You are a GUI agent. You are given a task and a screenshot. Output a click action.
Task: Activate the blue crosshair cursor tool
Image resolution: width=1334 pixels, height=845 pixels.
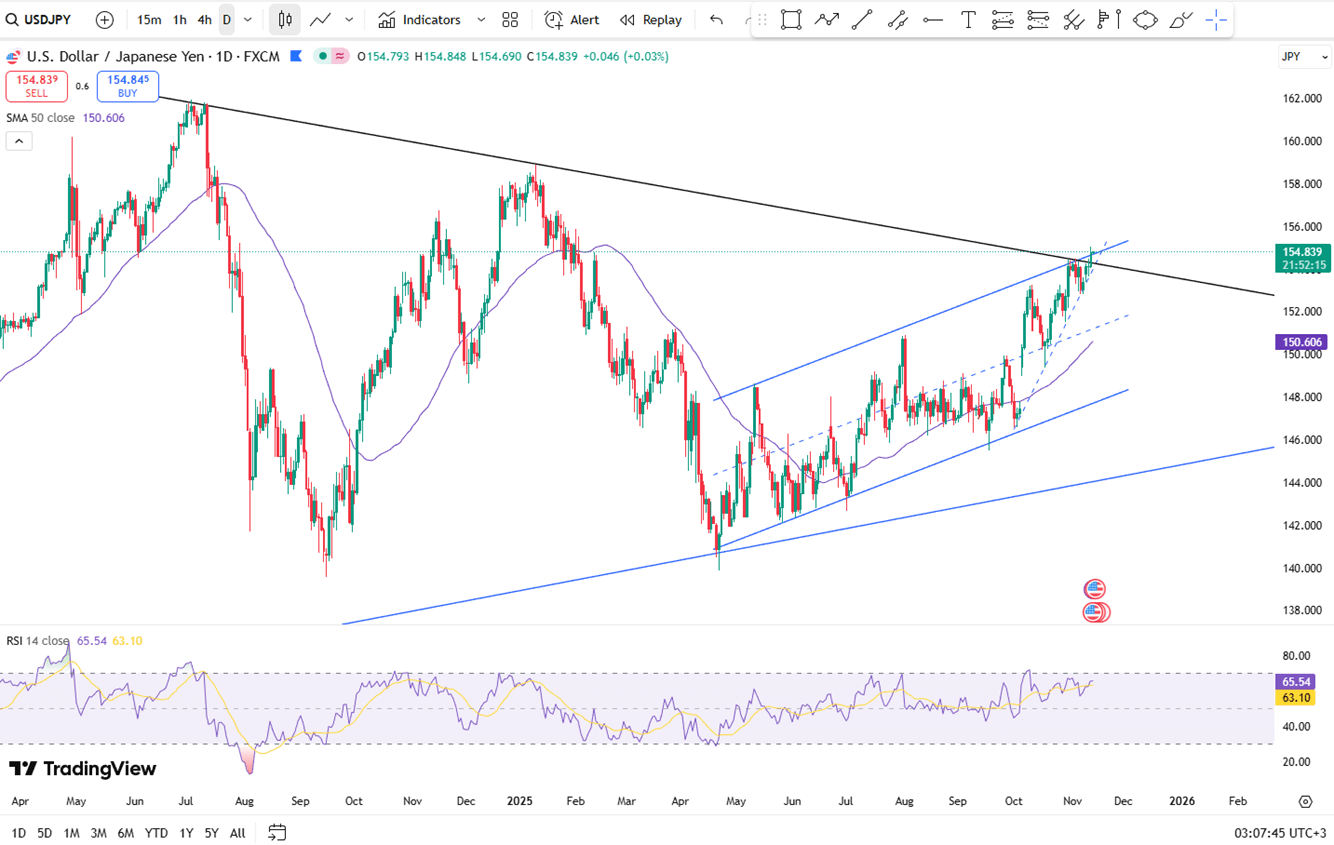coord(1216,20)
